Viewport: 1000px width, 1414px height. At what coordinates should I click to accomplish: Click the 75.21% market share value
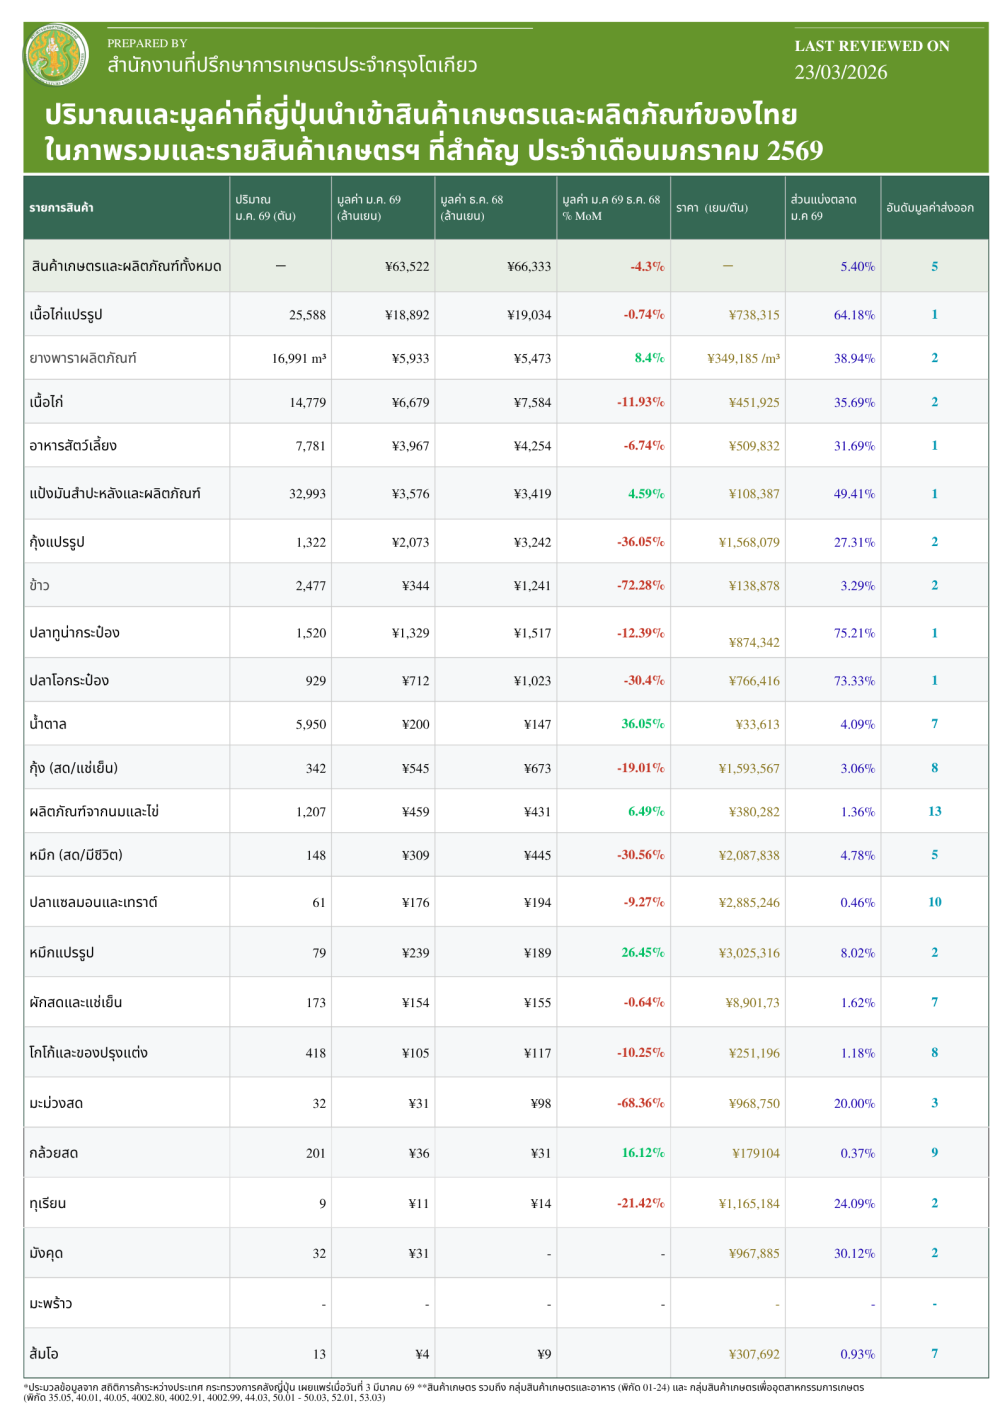pos(853,633)
